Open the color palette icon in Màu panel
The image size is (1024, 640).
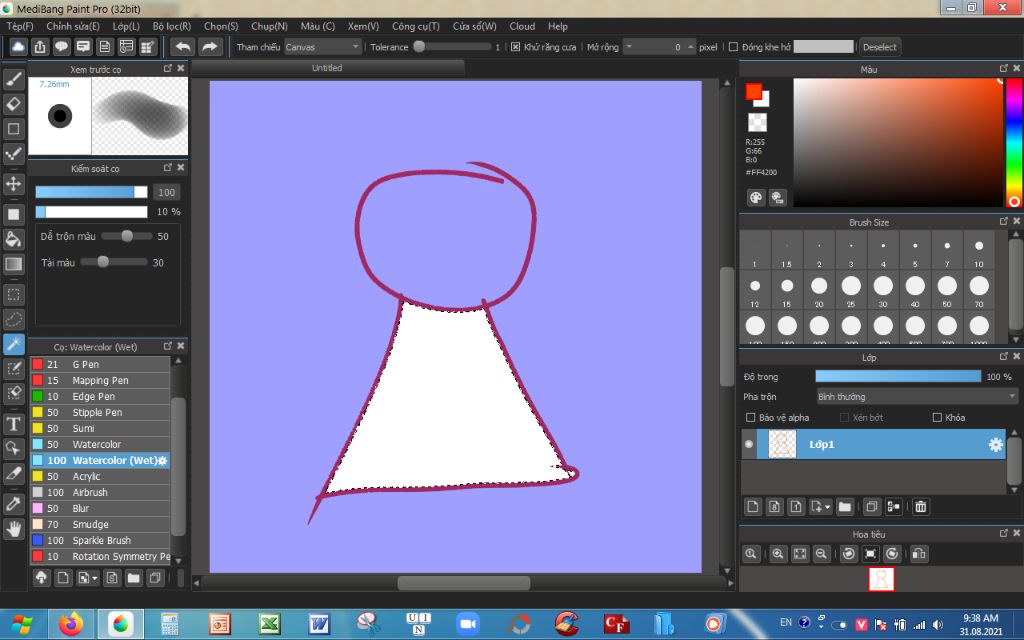click(x=756, y=198)
